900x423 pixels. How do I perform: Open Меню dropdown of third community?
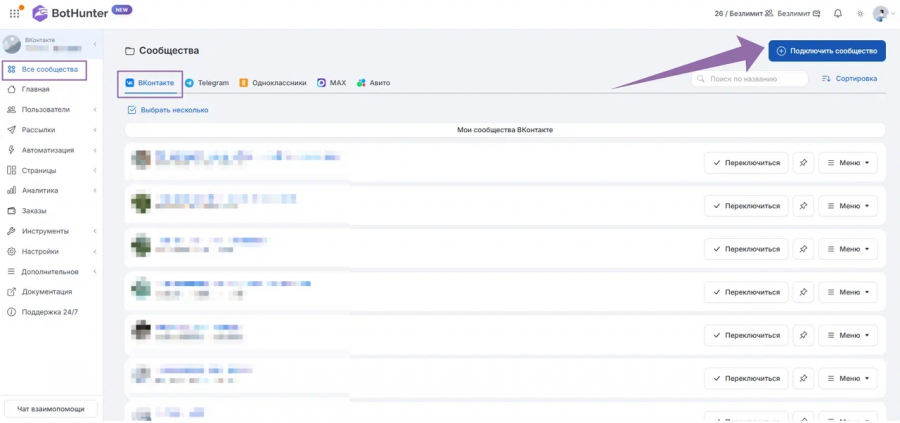point(848,249)
